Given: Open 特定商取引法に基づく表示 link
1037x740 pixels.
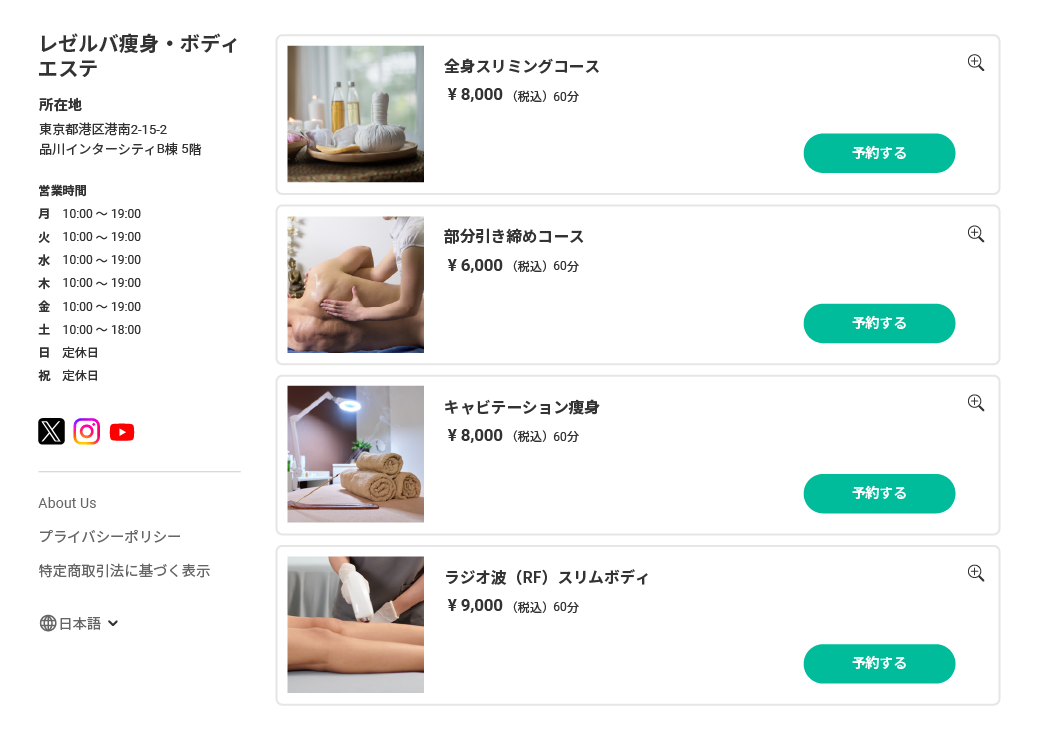Looking at the screenshot, I should click(124, 571).
